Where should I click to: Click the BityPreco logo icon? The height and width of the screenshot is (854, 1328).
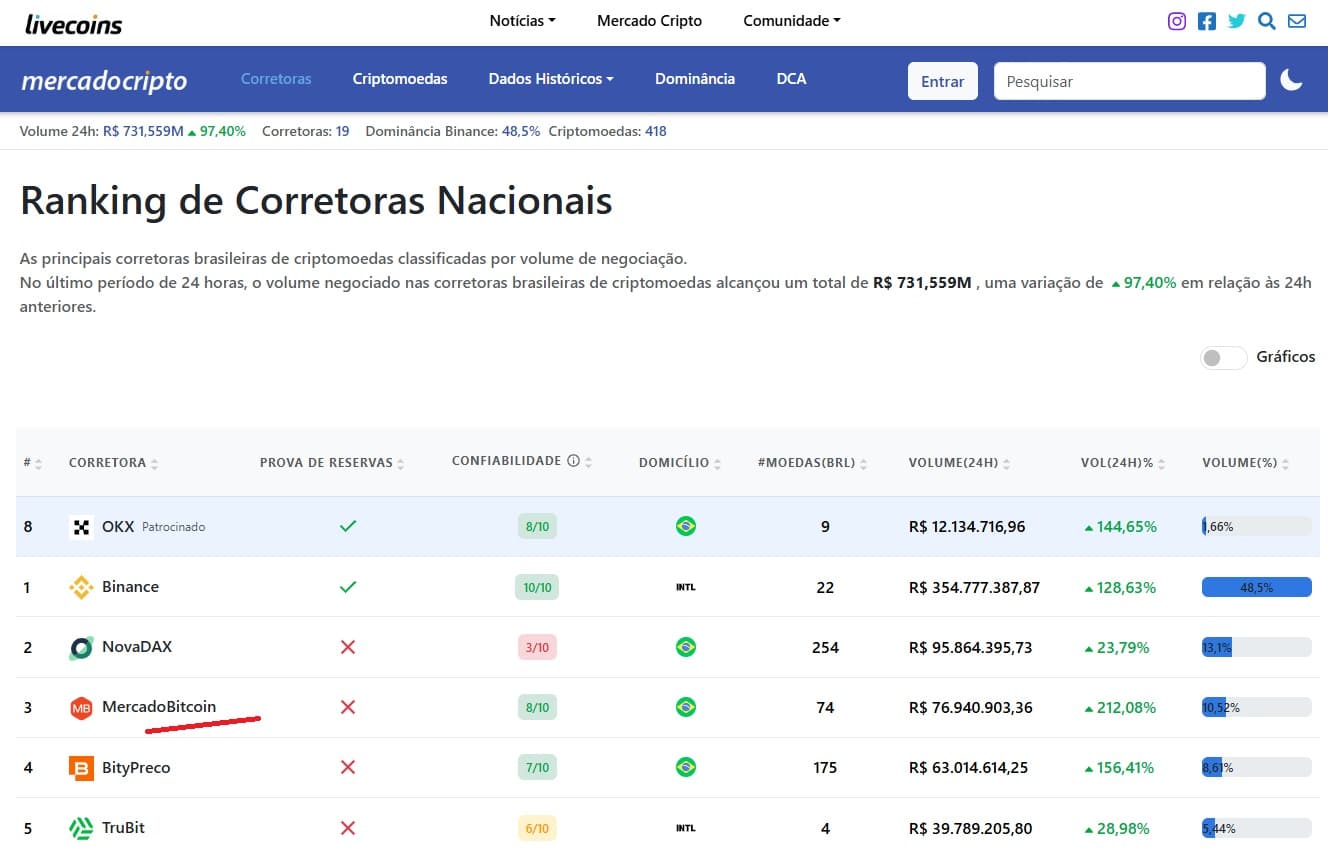pyautogui.click(x=81, y=768)
